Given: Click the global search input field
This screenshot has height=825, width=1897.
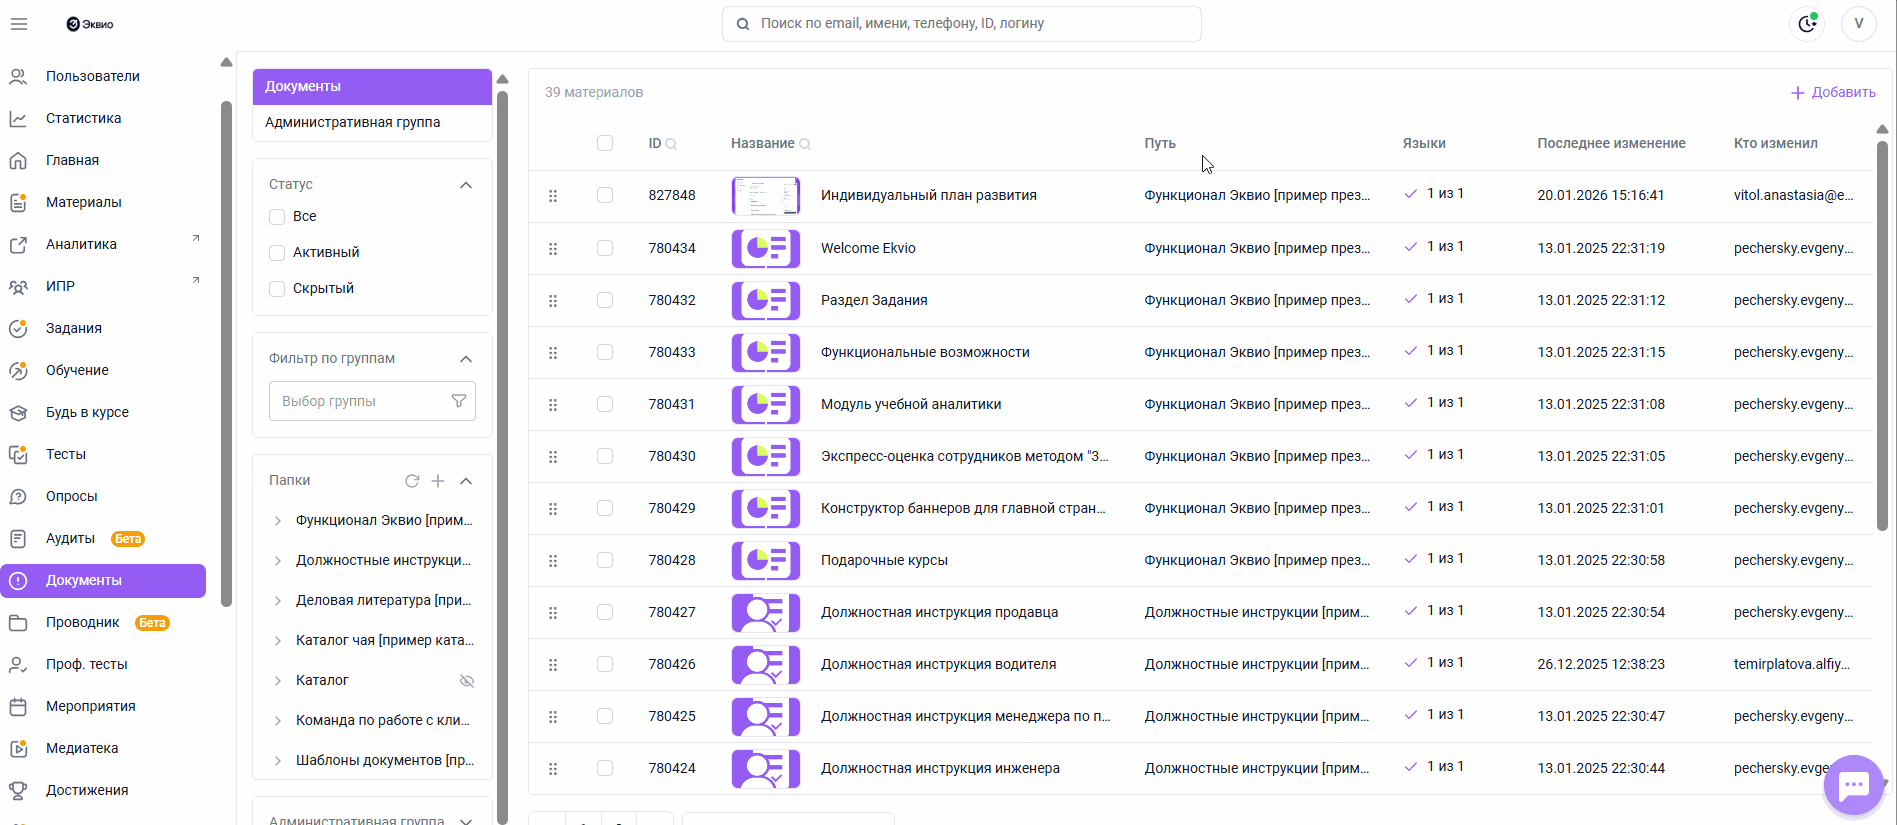Looking at the screenshot, I should coord(962,24).
